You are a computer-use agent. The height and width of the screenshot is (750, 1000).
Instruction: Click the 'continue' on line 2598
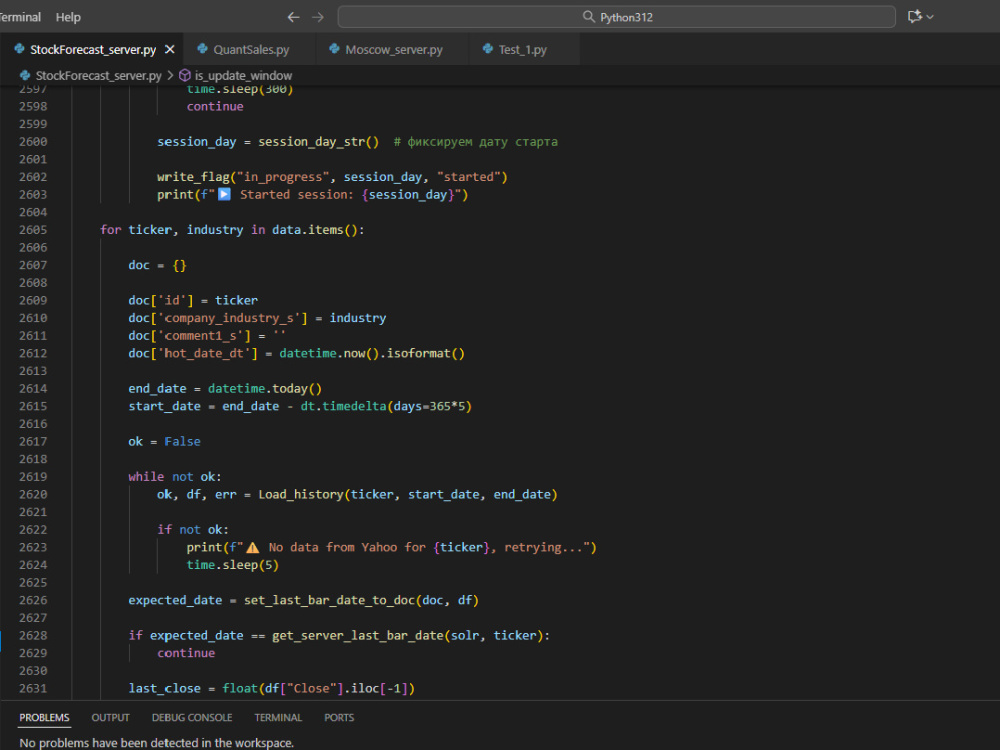tap(215, 107)
